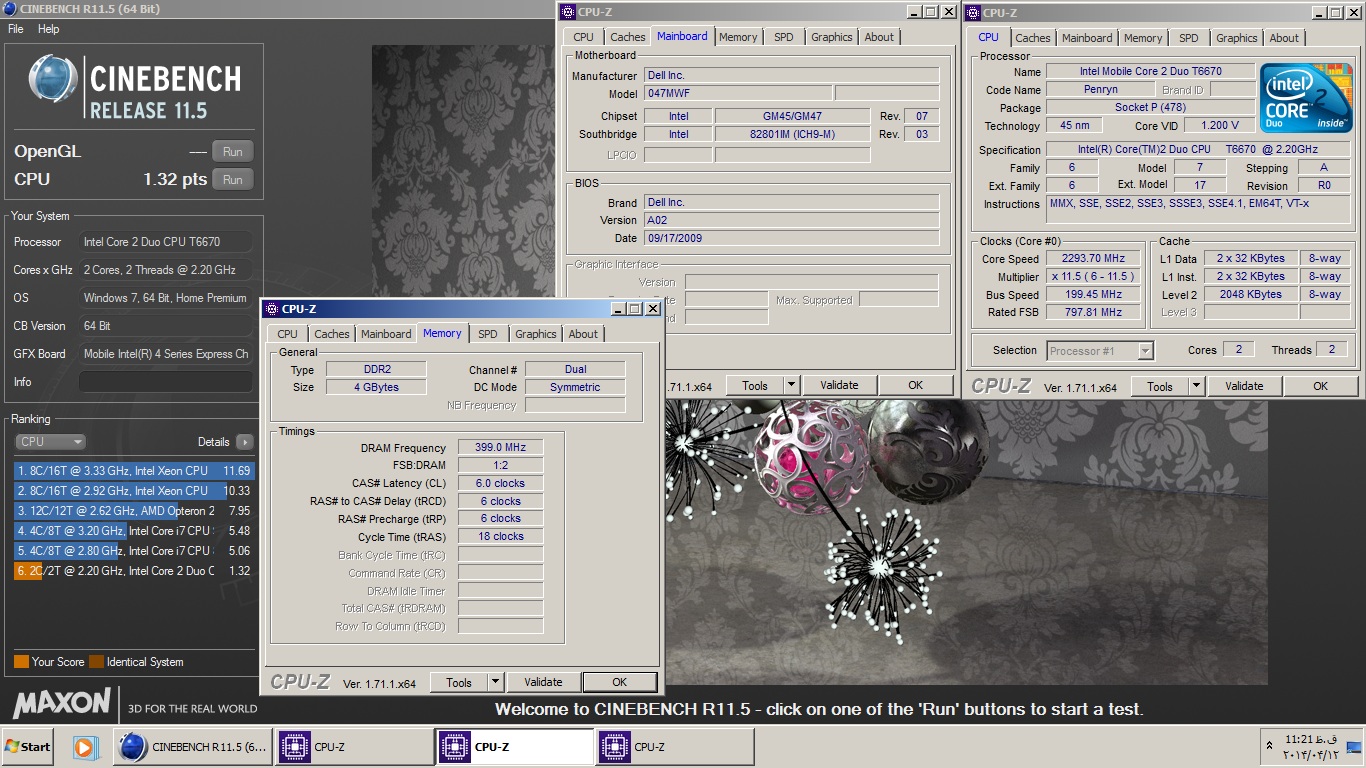Switch to SPD tab in Mainboard CPU-Z window
1366x768 pixels.
[x=783, y=37]
